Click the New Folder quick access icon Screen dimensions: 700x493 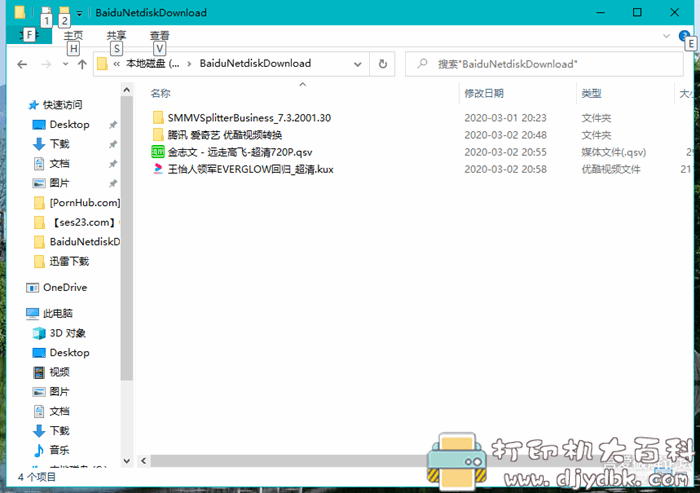tap(64, 12)
